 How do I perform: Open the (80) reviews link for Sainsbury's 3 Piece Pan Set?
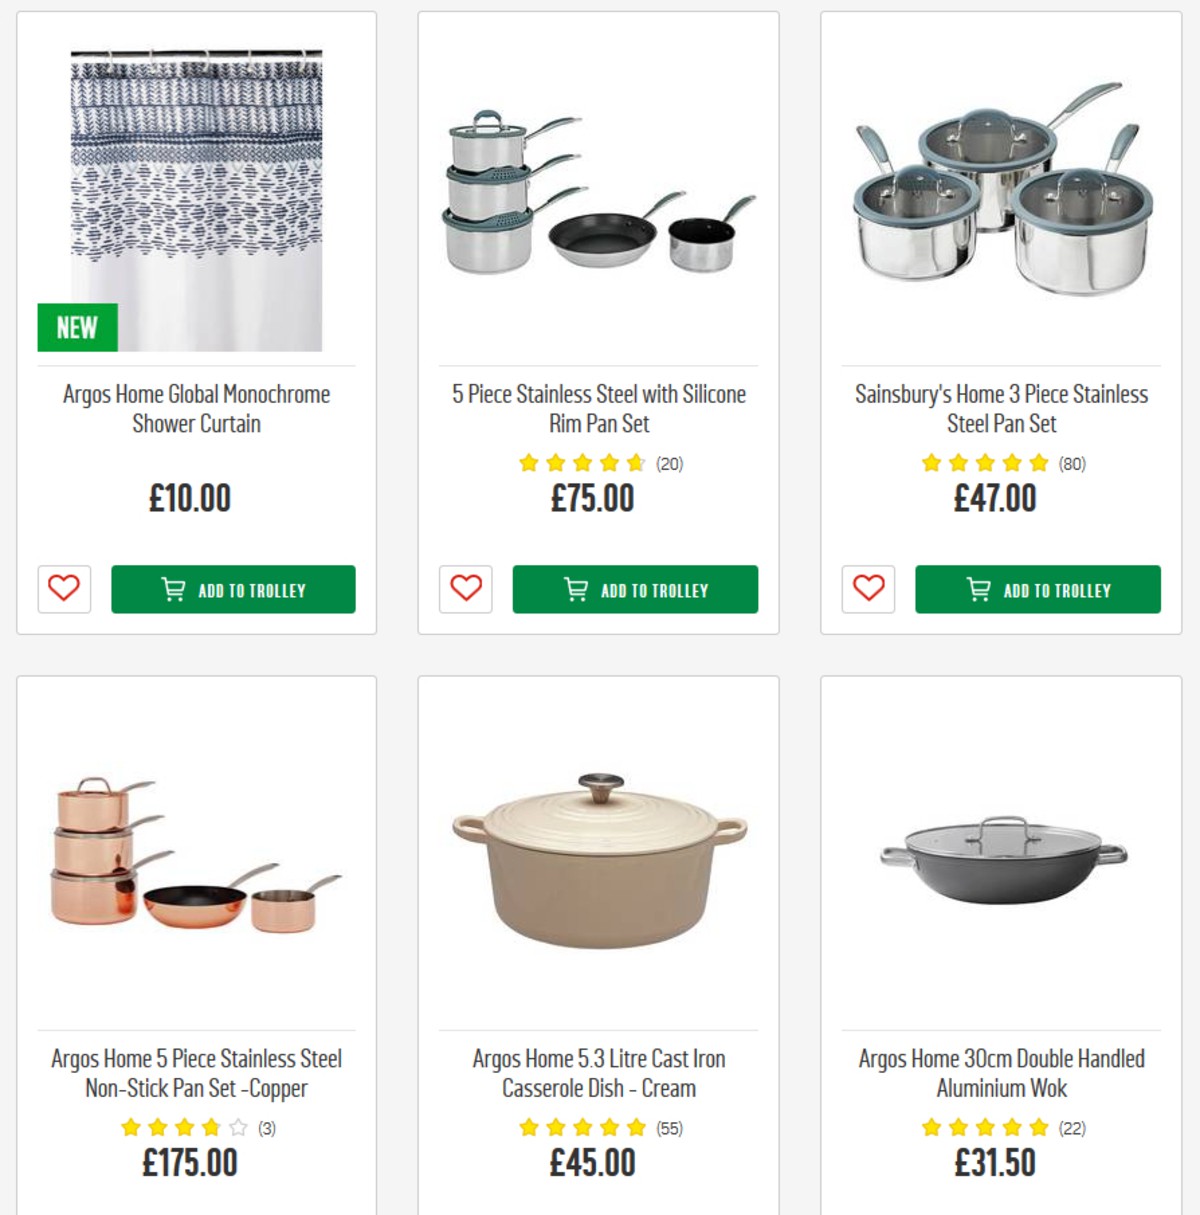click(x=1073, y=463)
